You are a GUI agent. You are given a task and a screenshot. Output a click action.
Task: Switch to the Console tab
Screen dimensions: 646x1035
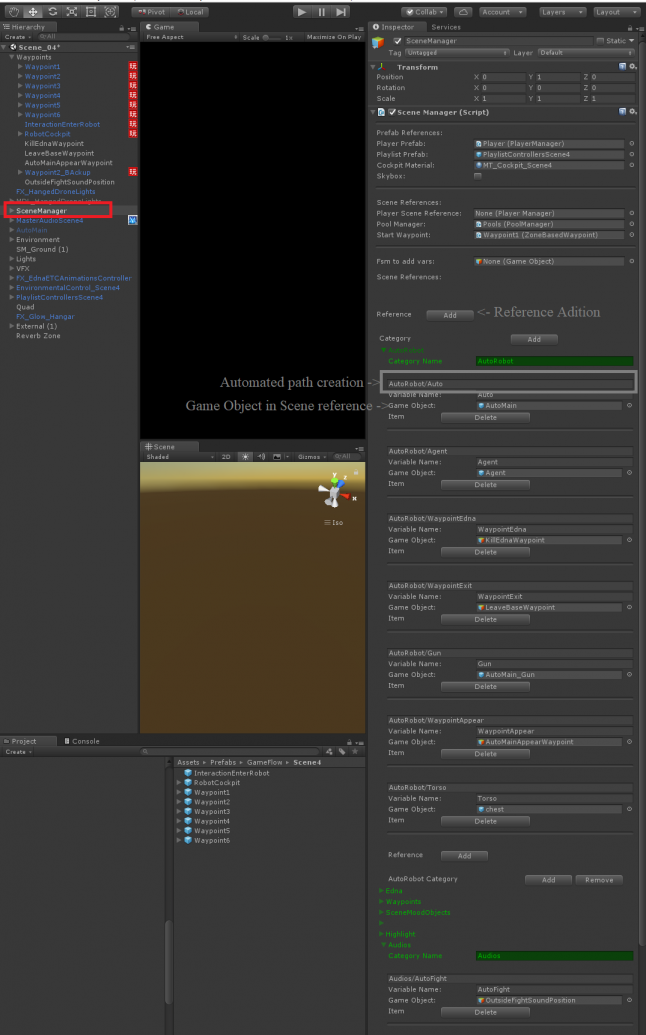click(85, 741)
